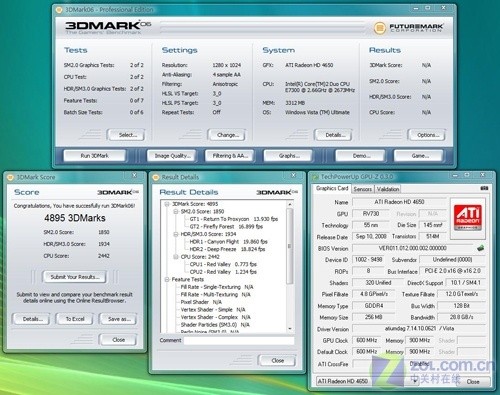Click the Result Details vertical scrollbar thumb
This screenshot has height=395, width=500.
[289, 246]
